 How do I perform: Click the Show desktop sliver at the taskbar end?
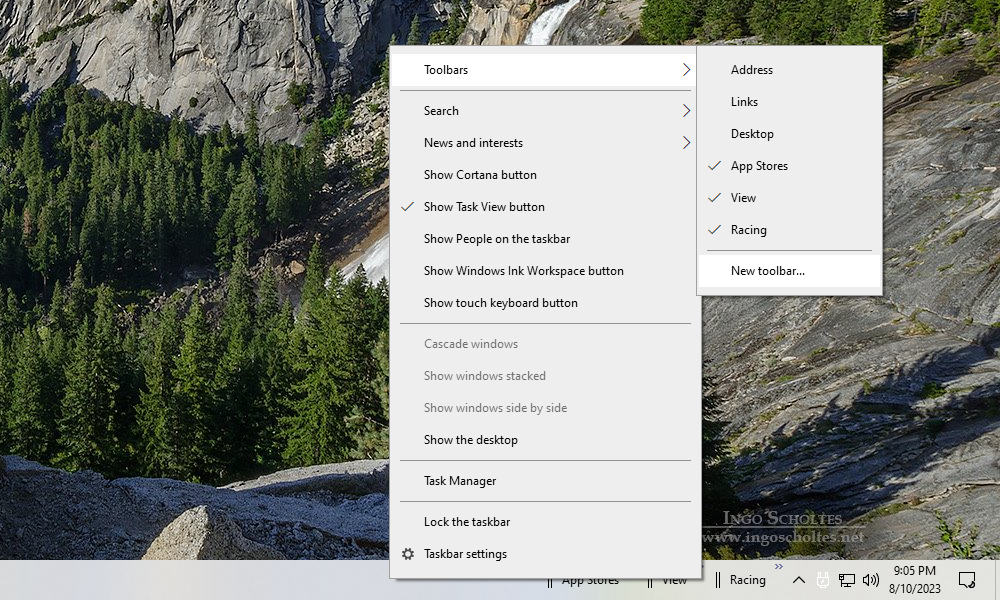[x=997, y=580]
